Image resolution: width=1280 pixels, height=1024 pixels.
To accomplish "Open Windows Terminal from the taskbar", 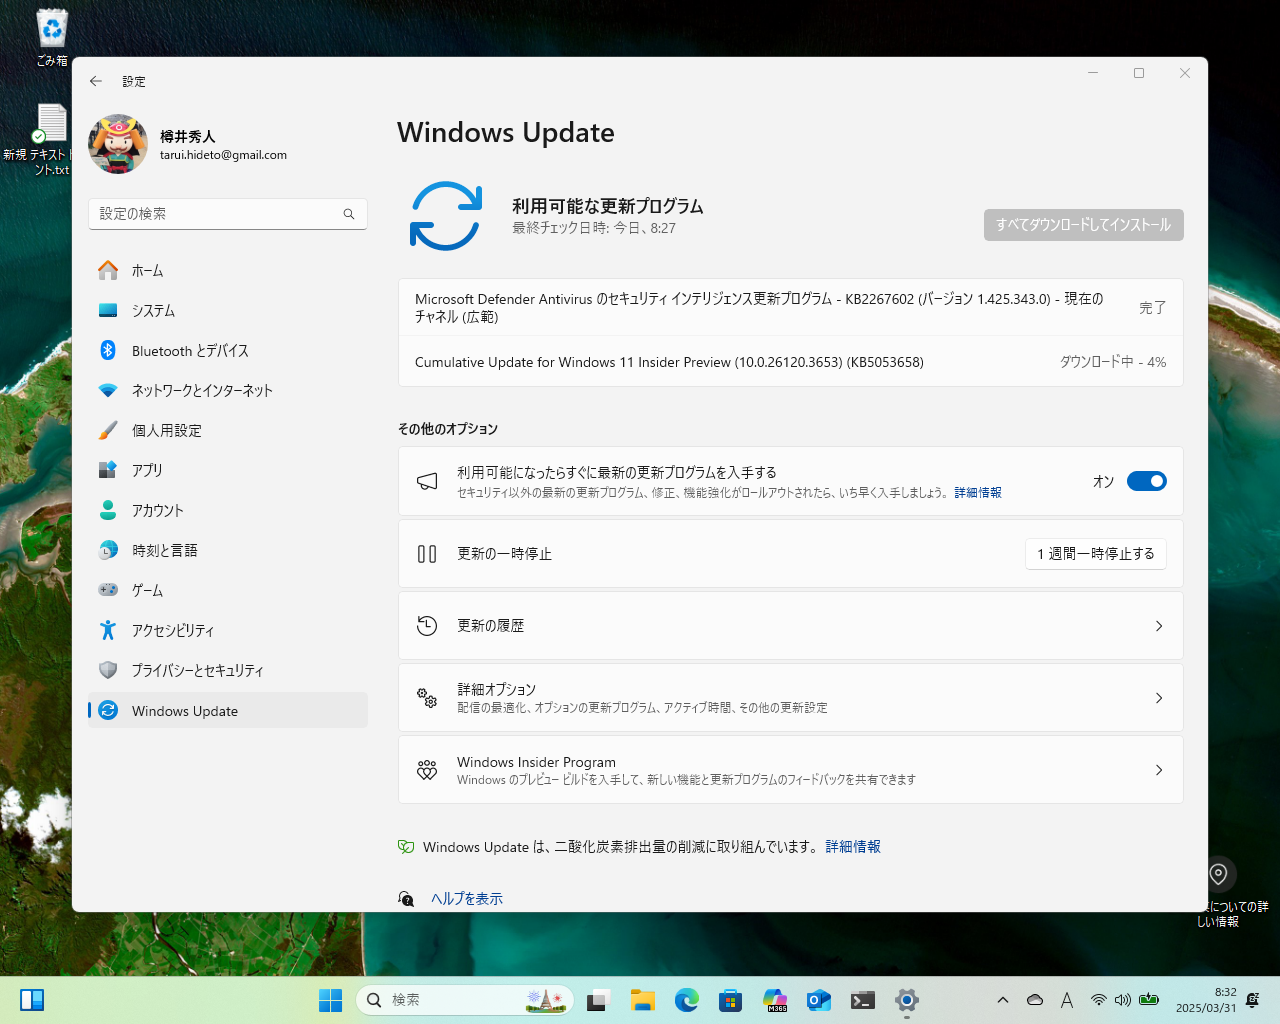I will tap(862, 1000).
